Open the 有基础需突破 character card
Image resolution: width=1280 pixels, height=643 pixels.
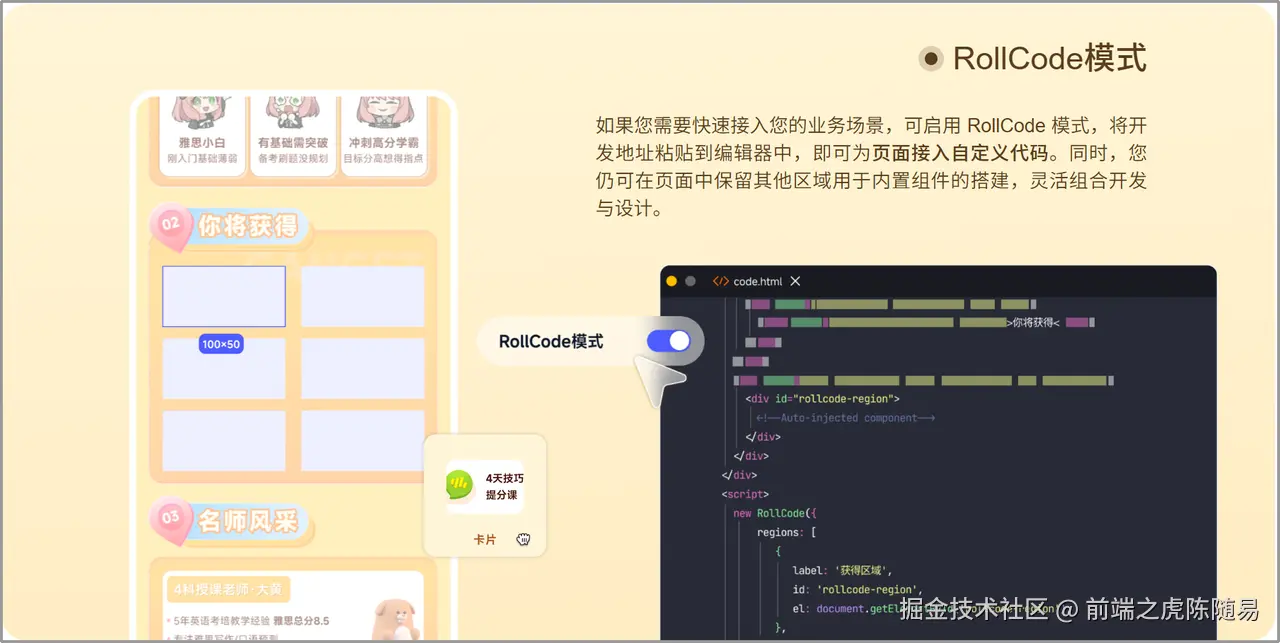[x=293, y=135]
